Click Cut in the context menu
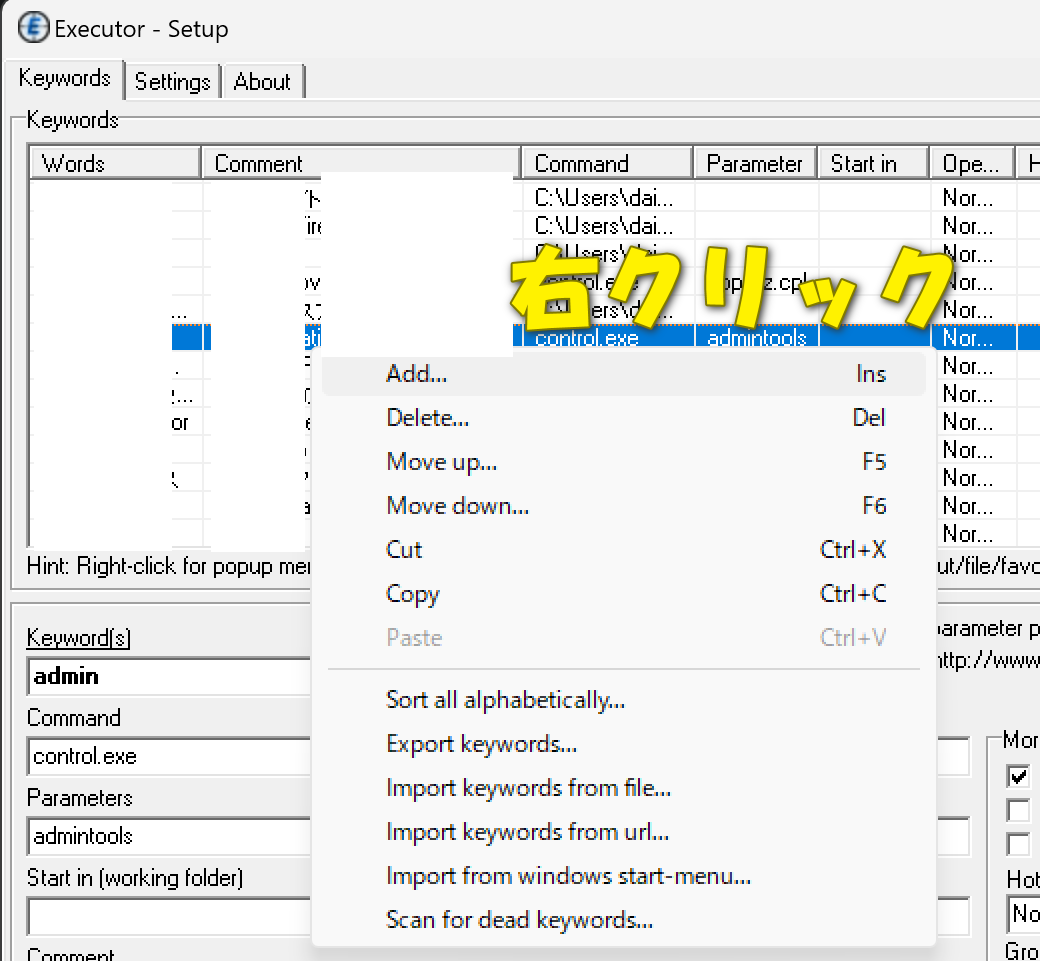 tap(623, 550)
